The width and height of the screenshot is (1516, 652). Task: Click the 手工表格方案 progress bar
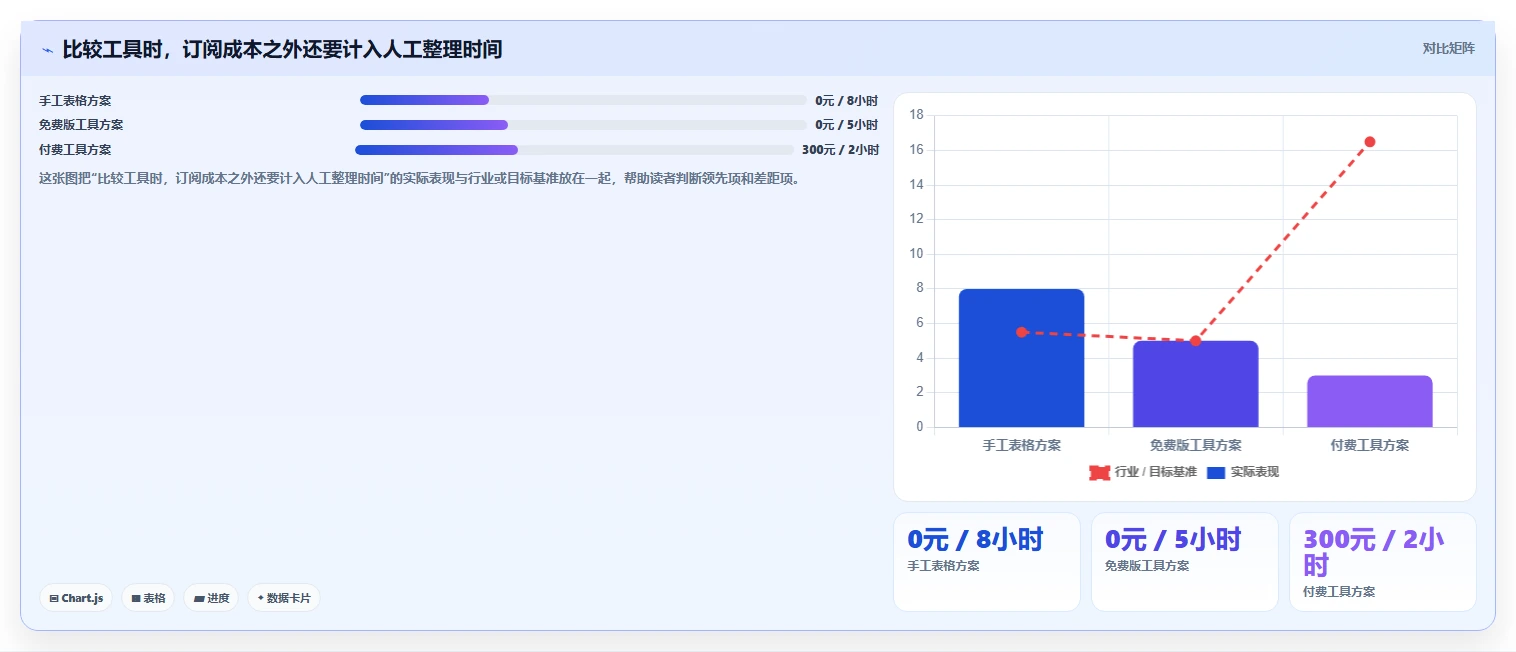(x=583, y=100)
